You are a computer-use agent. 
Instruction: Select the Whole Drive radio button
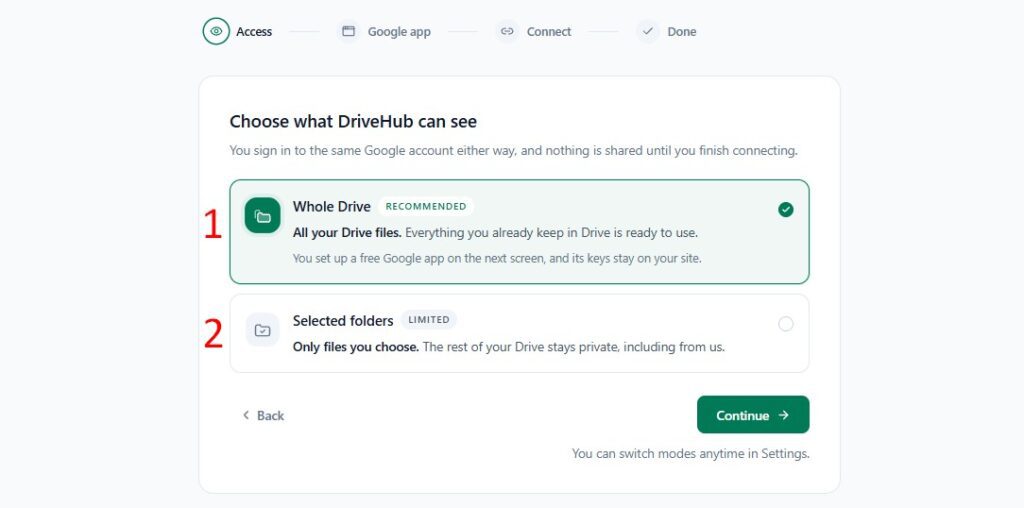point(786,210)
